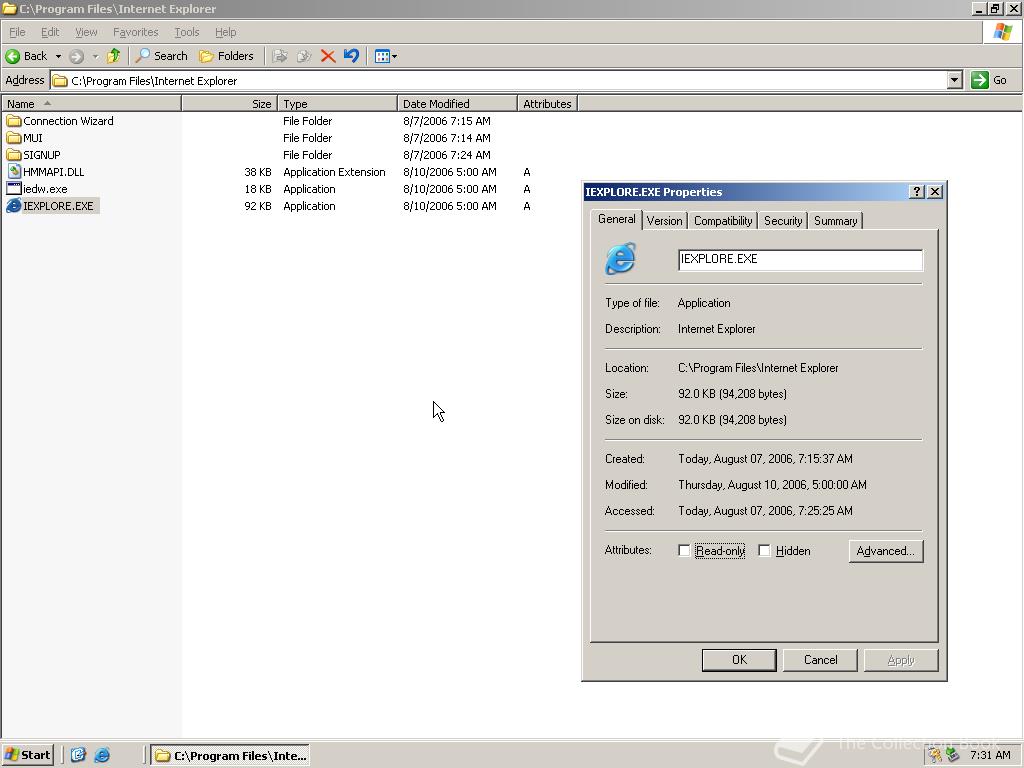
Task: Click the first system tray icon
Action: point(936,755)
